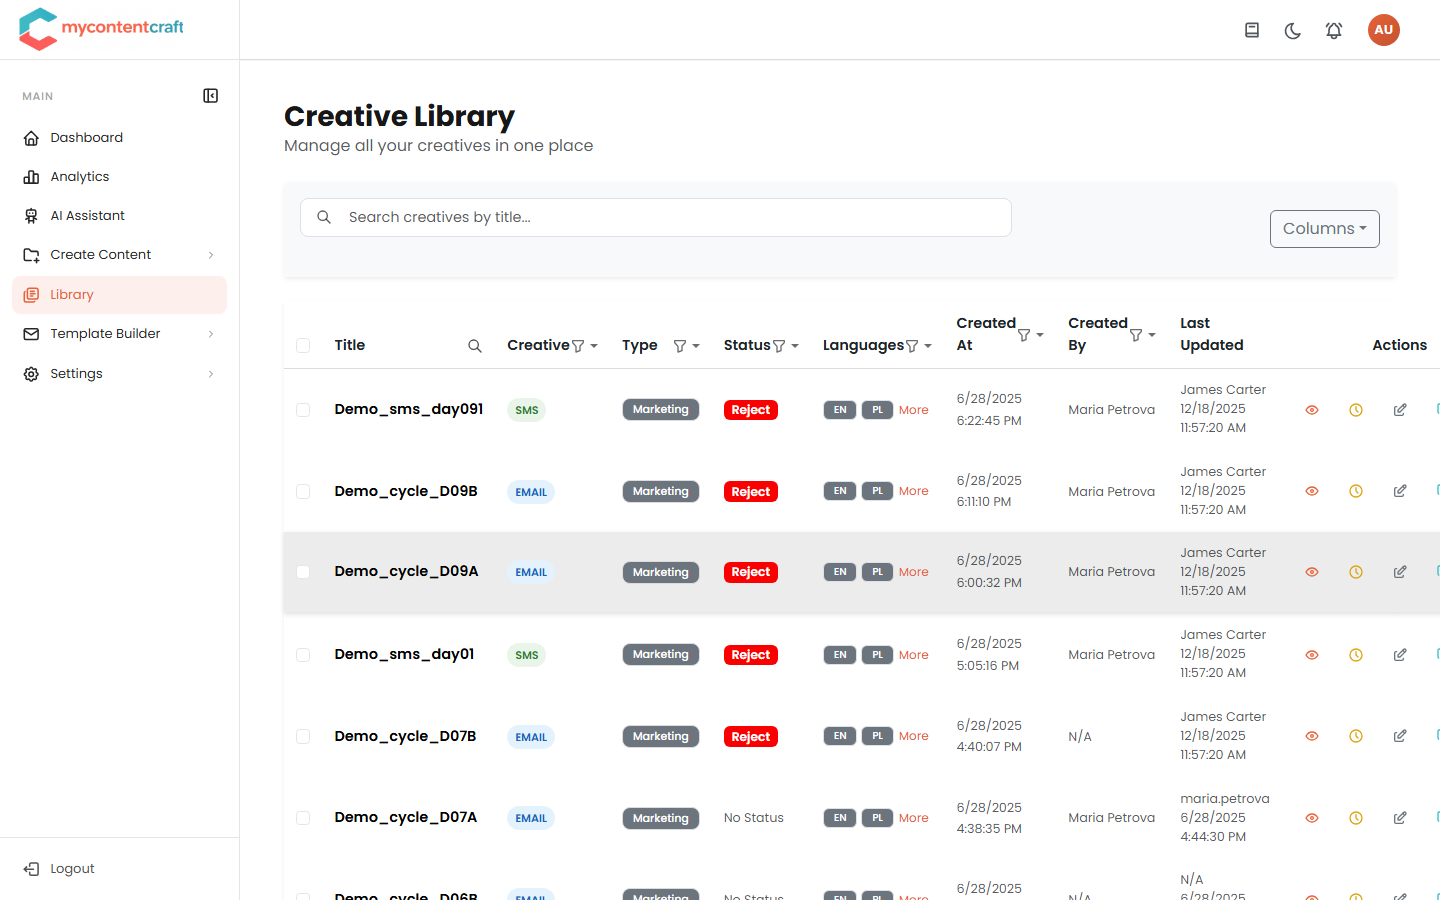The image size is (1440, 900).
Task: Check the Demo_cycle_D09B row checkbox
Action: coord(303,492)
